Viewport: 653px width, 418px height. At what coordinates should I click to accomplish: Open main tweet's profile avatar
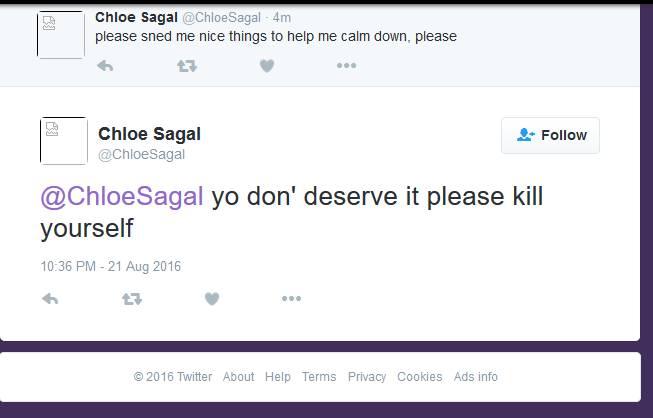pos(64,141)
